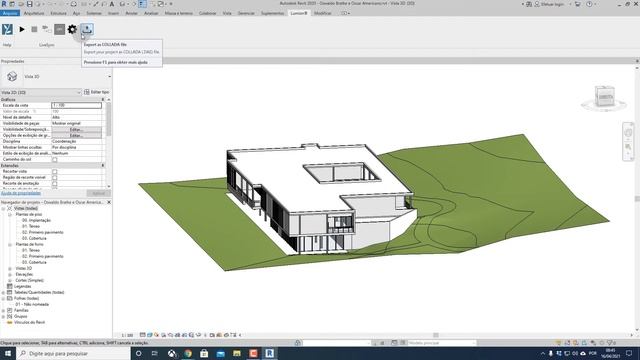
Task: Open the Revit application 'R' menu icon
Action: tap(4, 4)
